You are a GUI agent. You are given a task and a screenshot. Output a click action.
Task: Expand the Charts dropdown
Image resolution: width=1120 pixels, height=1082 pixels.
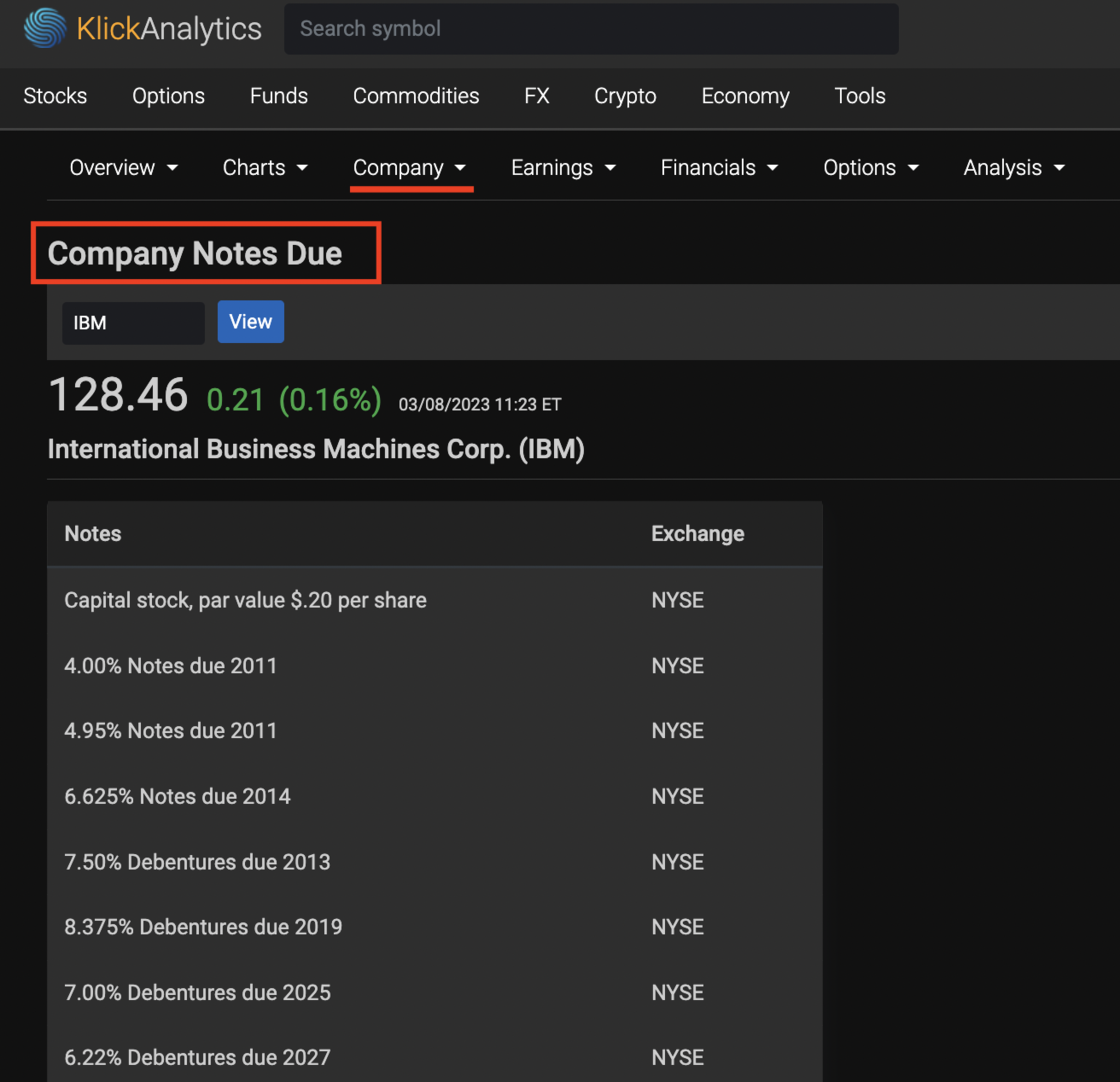265,168
